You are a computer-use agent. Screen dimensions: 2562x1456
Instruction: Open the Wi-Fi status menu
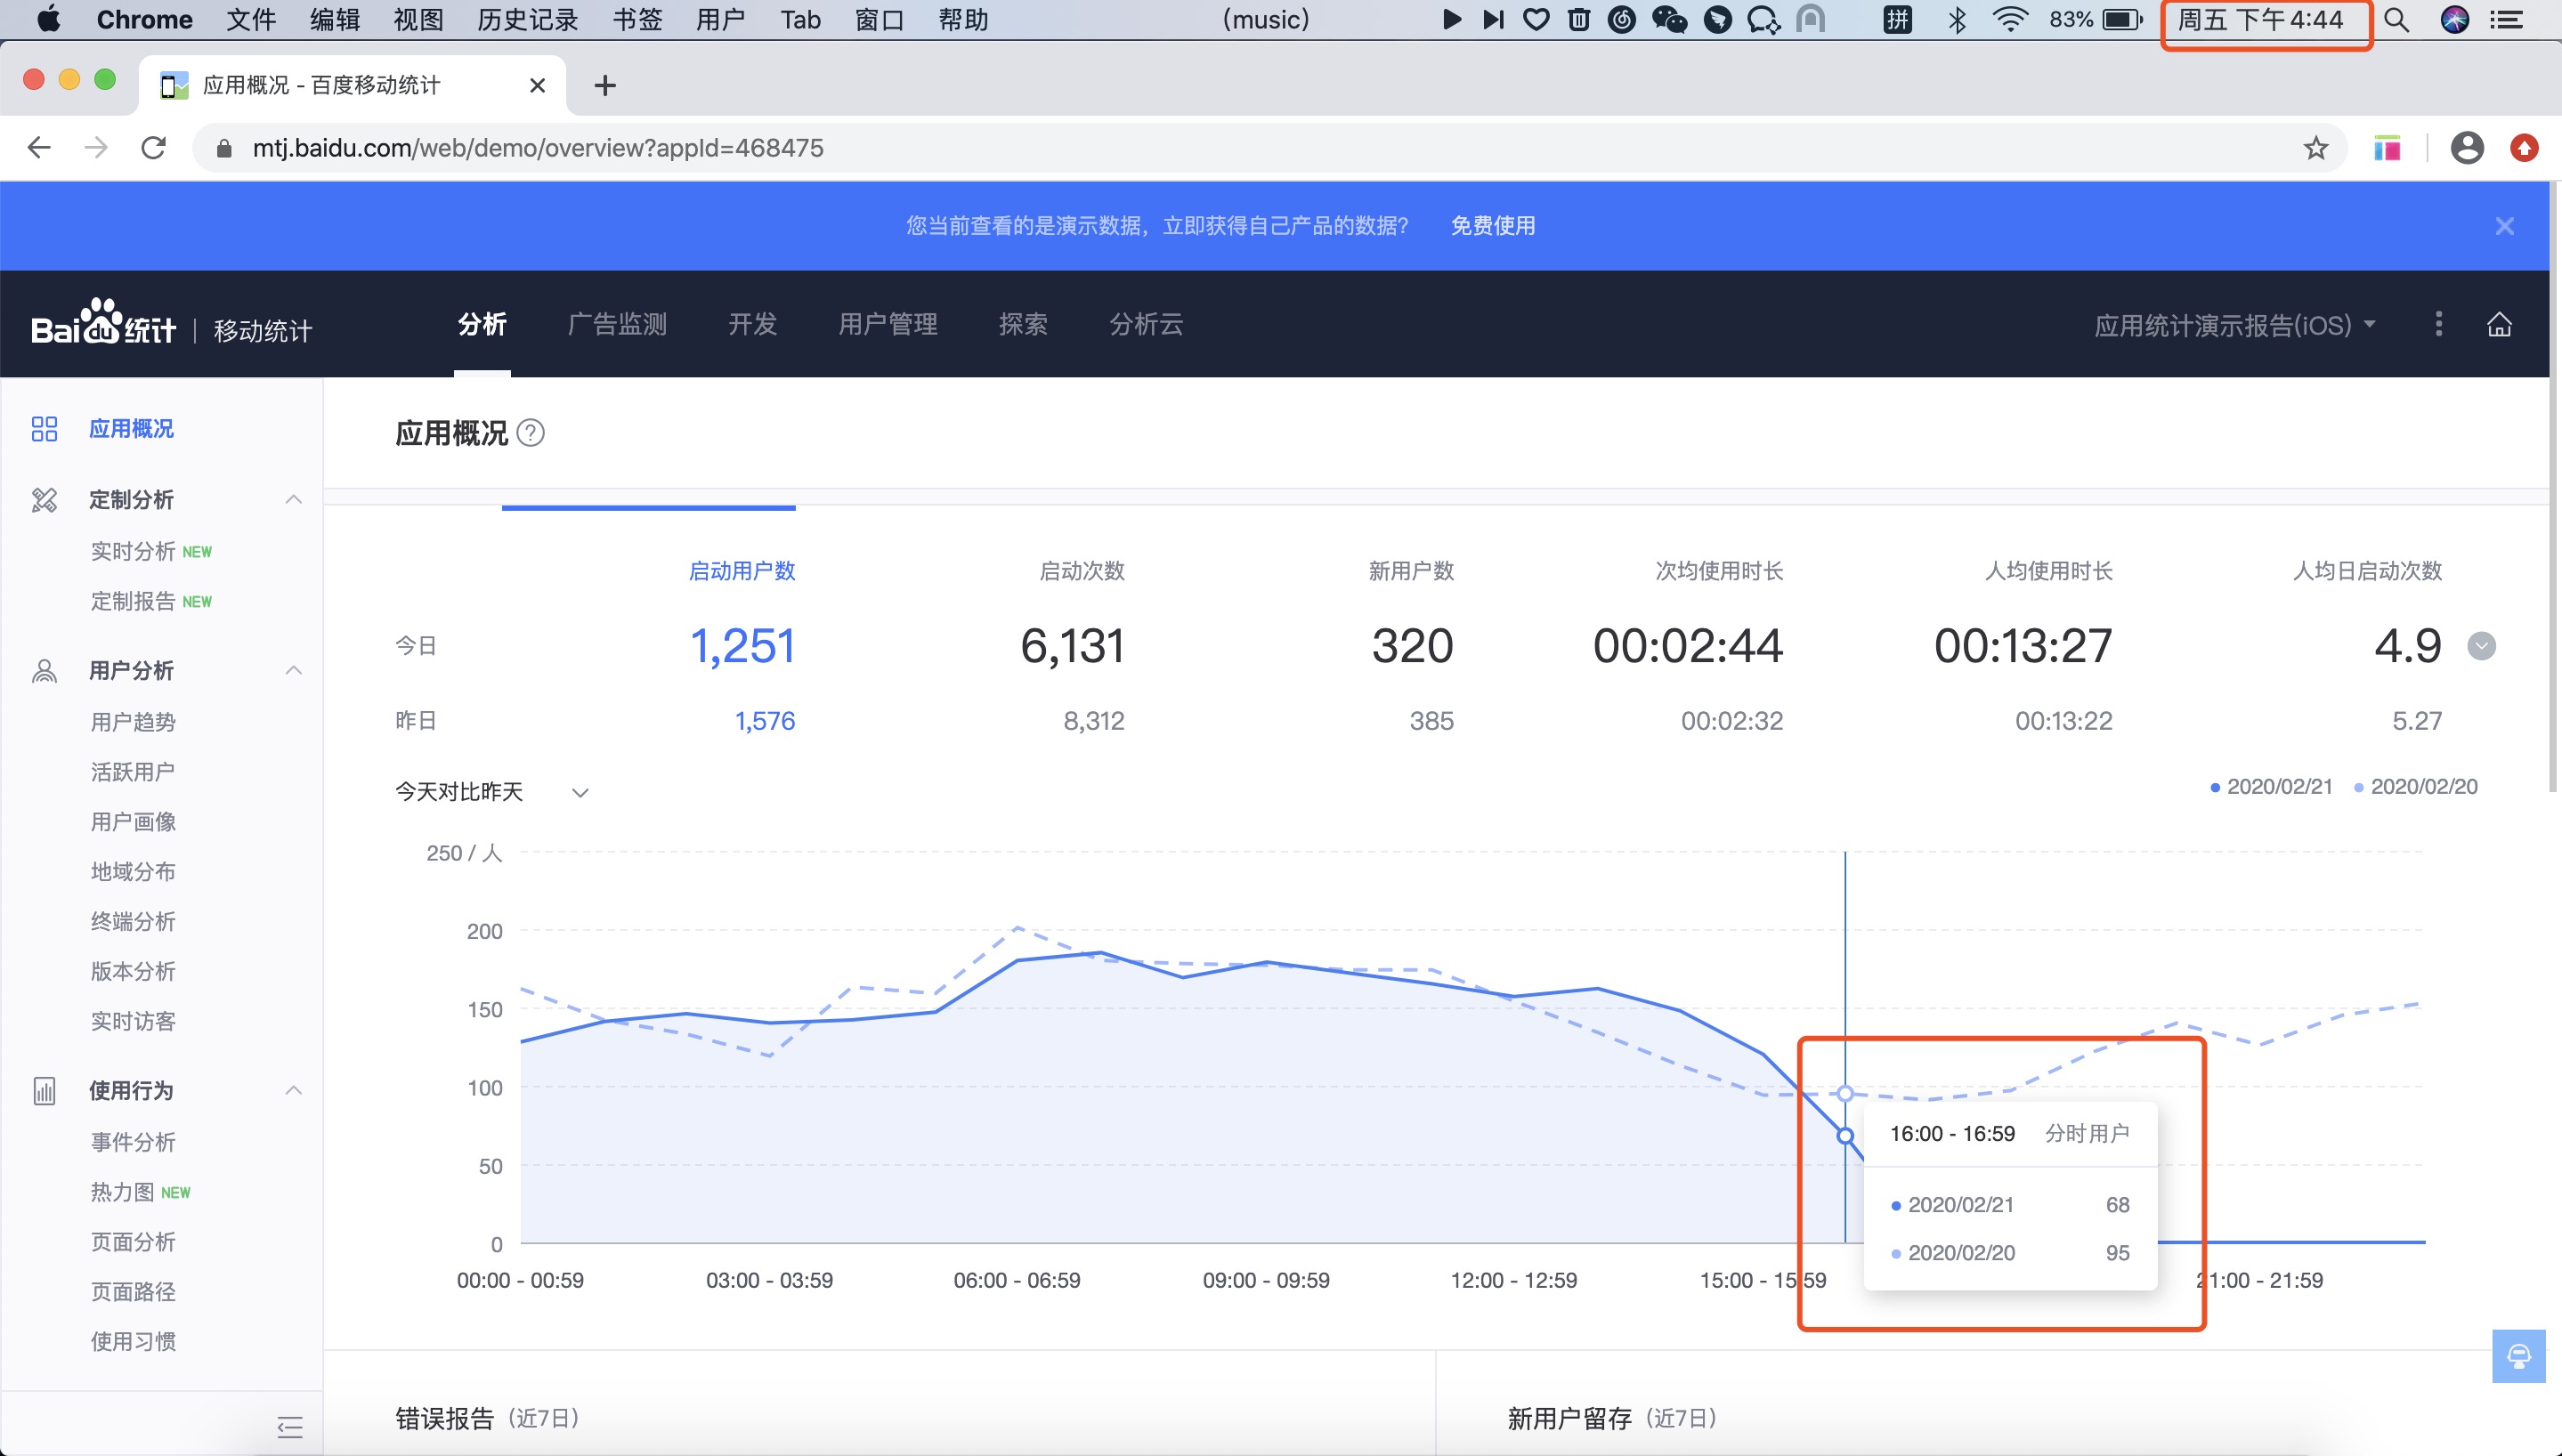[x=2009, y=19]
